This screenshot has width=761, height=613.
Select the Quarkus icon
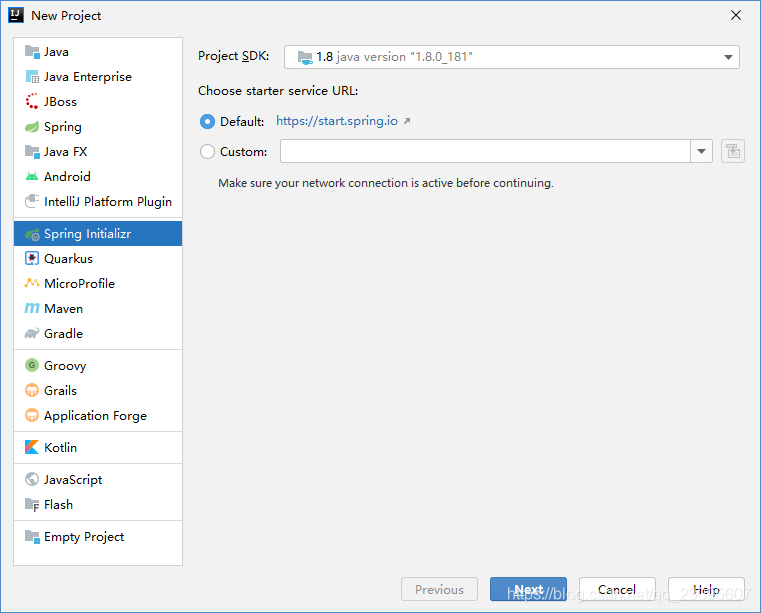(32, 259)
